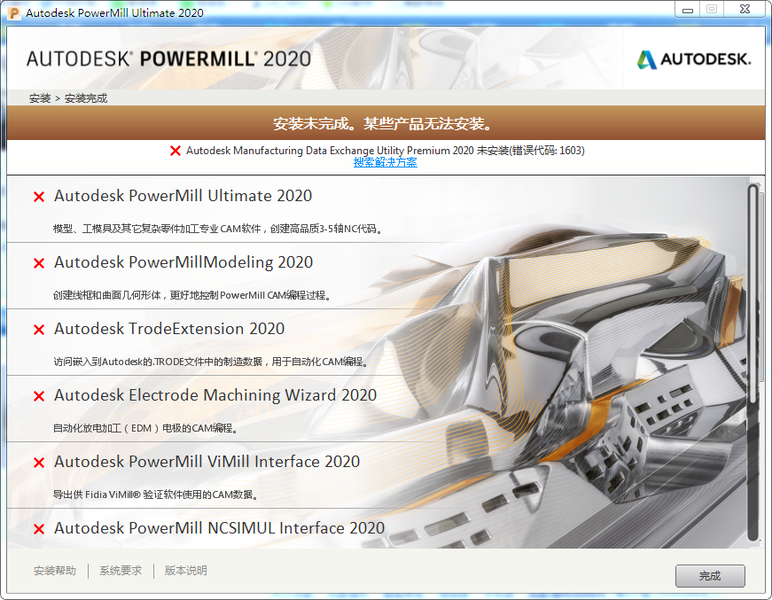
Task: Select Autodesk PowerMill Ultimate 2020 title
Action: 183,196
